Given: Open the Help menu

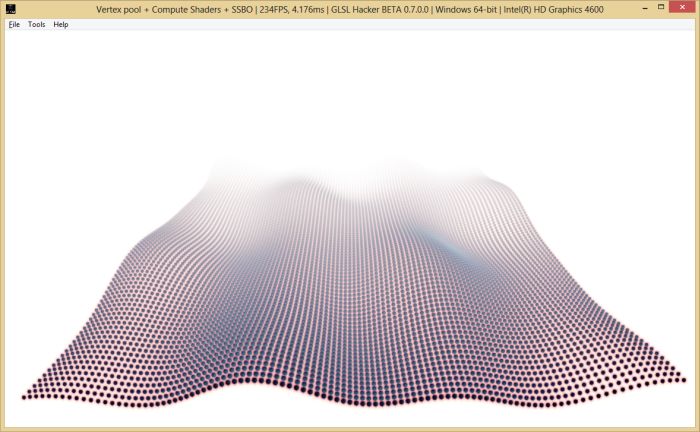Looking at the screenshot, I should coord(61,24).
